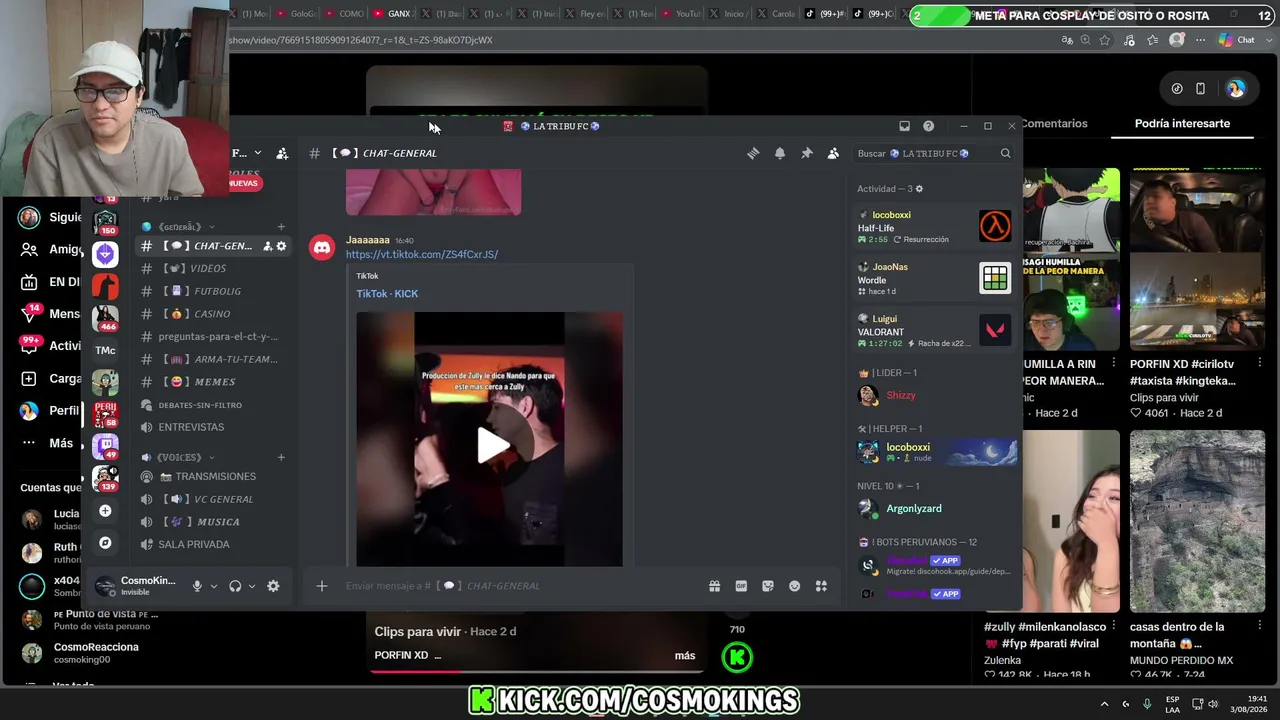The width and height of the screenshot is (1280, 720).
Task: Open the CASINO channel
Action: pyautogui.click(x=212, y=314)
